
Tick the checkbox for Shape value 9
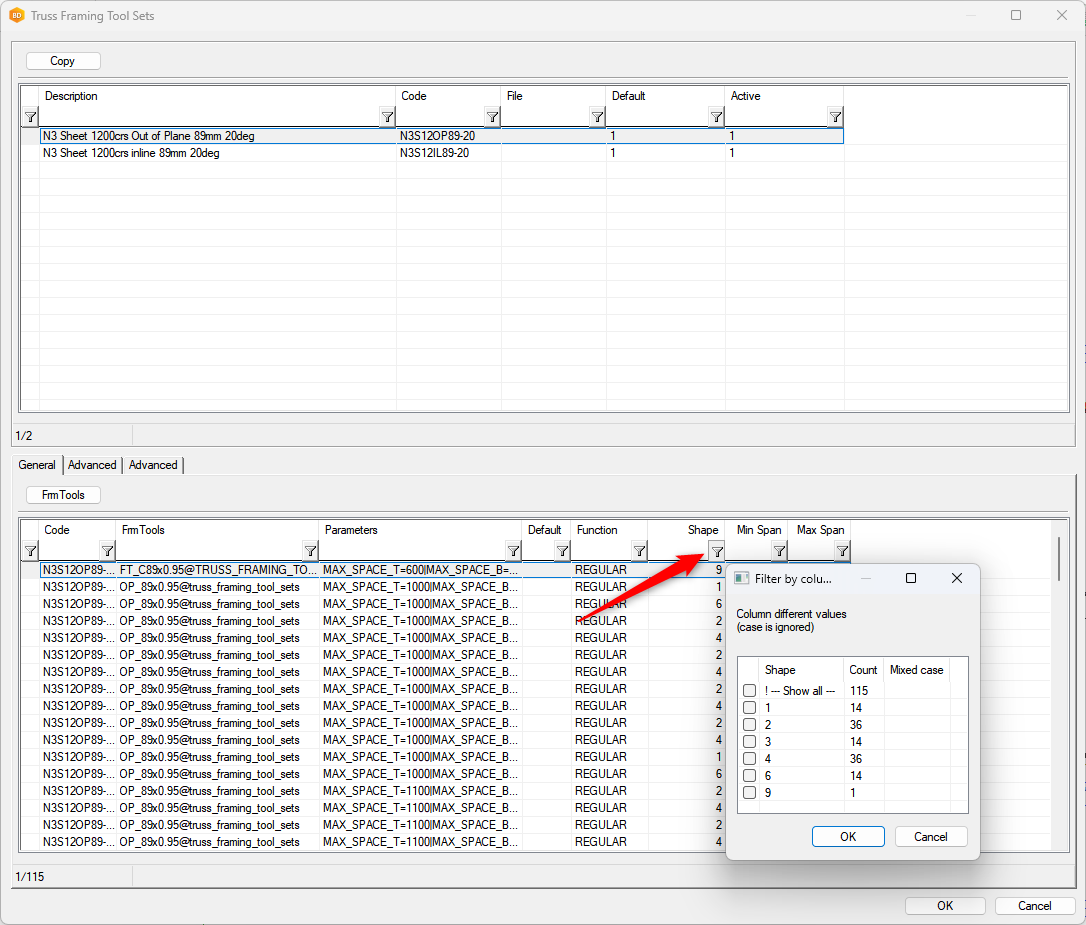point(749,793)
